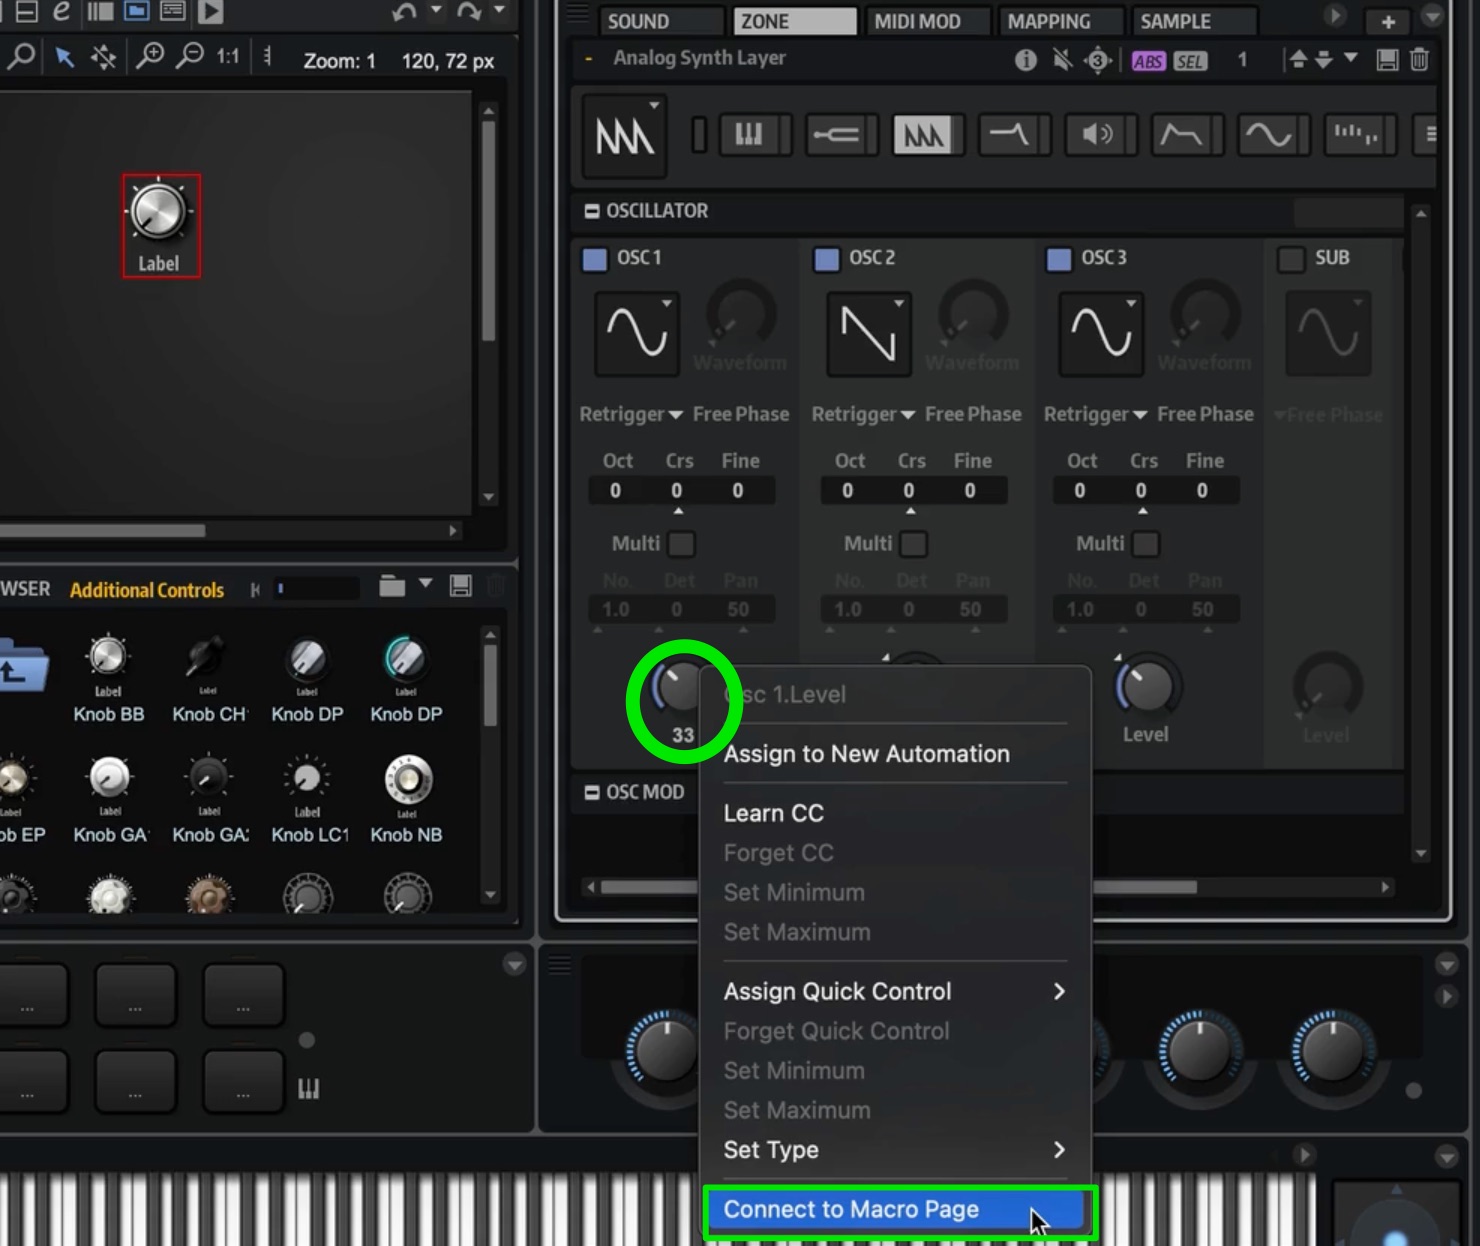The height and width of the screenshot is (1246, 1480).
Task: Select the Knob BB control thumbnail
Action: (108, 679)
